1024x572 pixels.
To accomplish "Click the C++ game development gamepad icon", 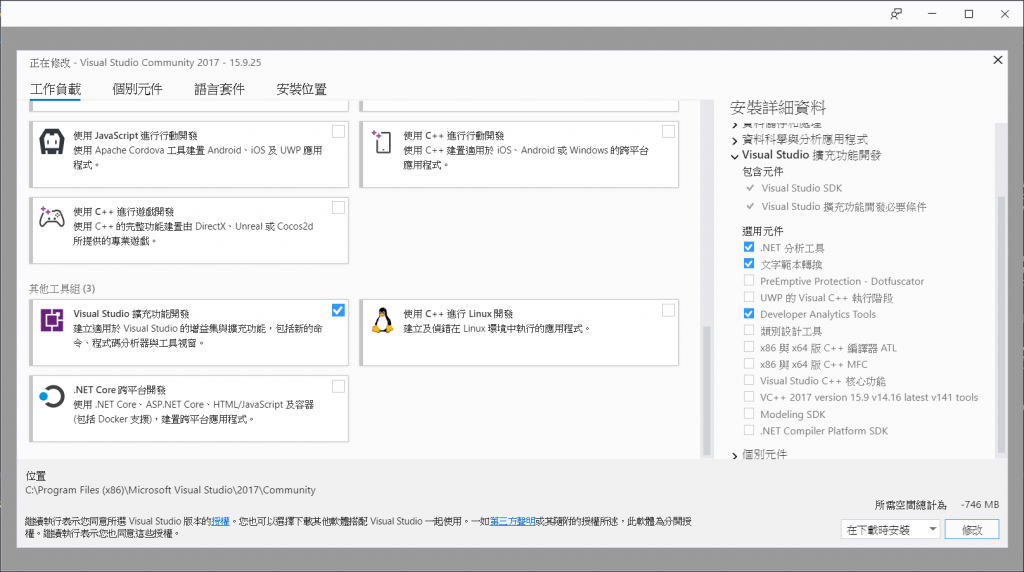I will pyautogui.click(x=52, y=217).
